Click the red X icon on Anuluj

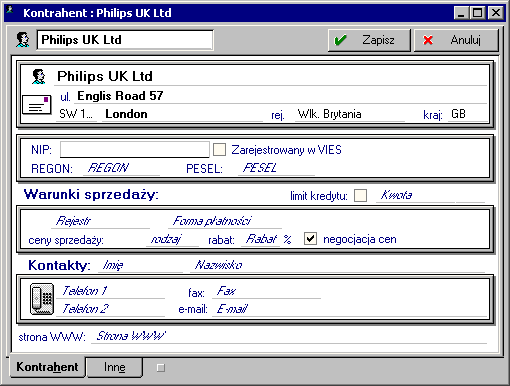(x=428, y=40)
